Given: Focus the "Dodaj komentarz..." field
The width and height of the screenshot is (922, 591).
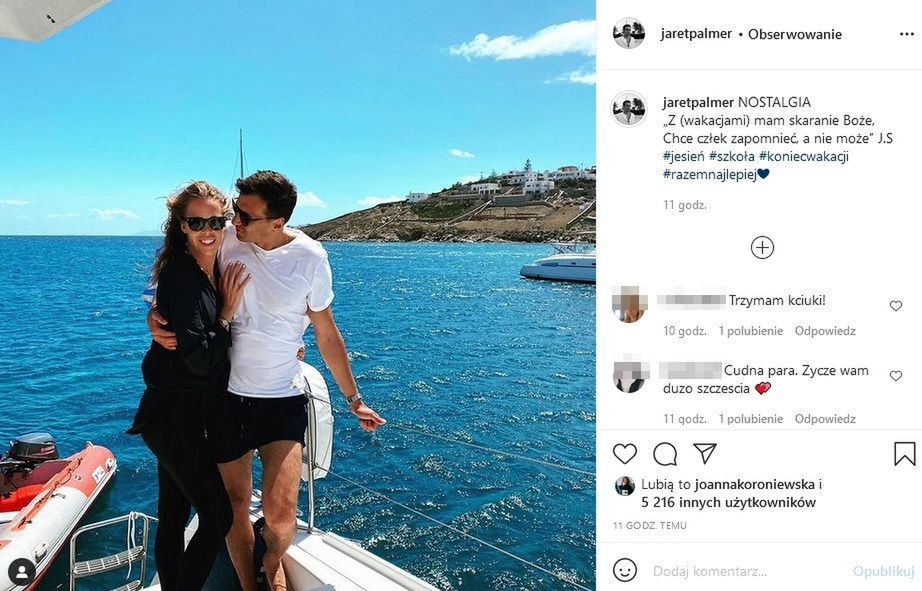Looking at the screenshot, I should click(747, 571).
